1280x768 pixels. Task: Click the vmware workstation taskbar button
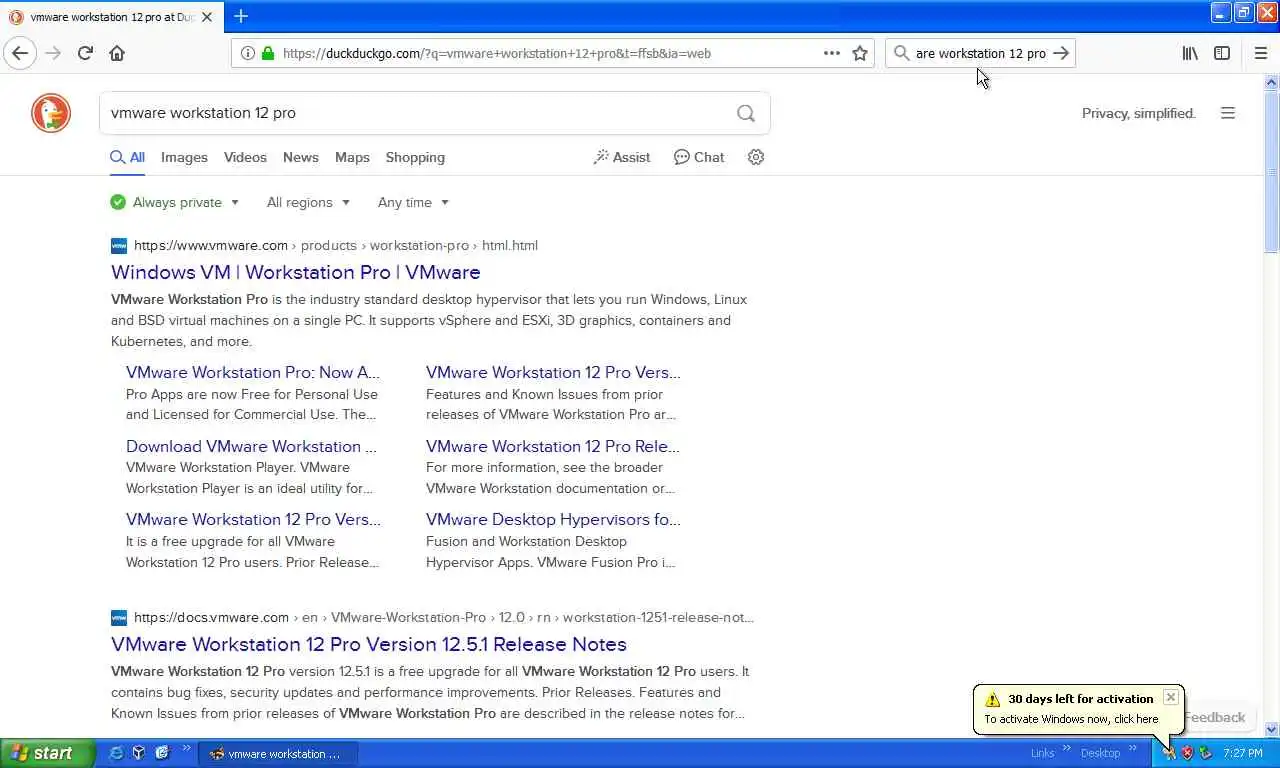(x=277, y=754)
